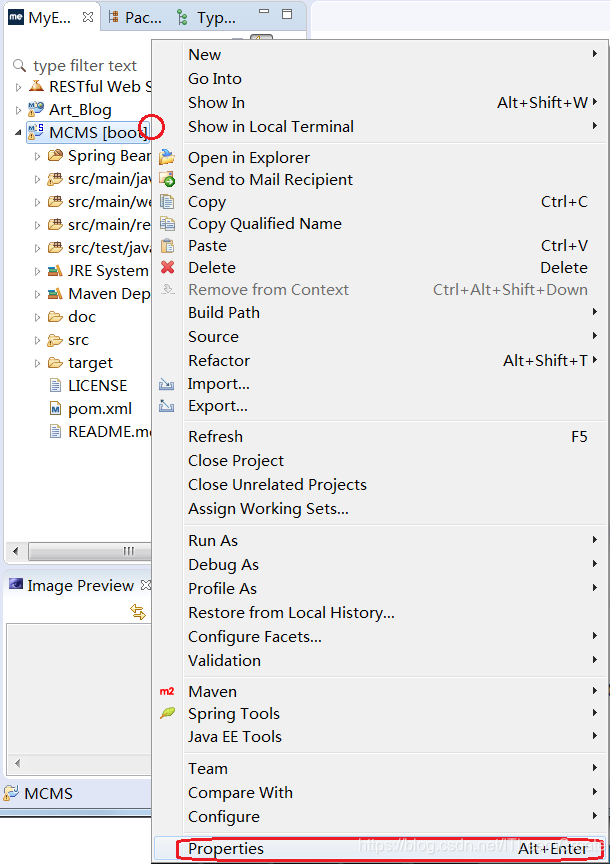
Task: Choose Configure Facets menu entry
Action: click(380, 636)
